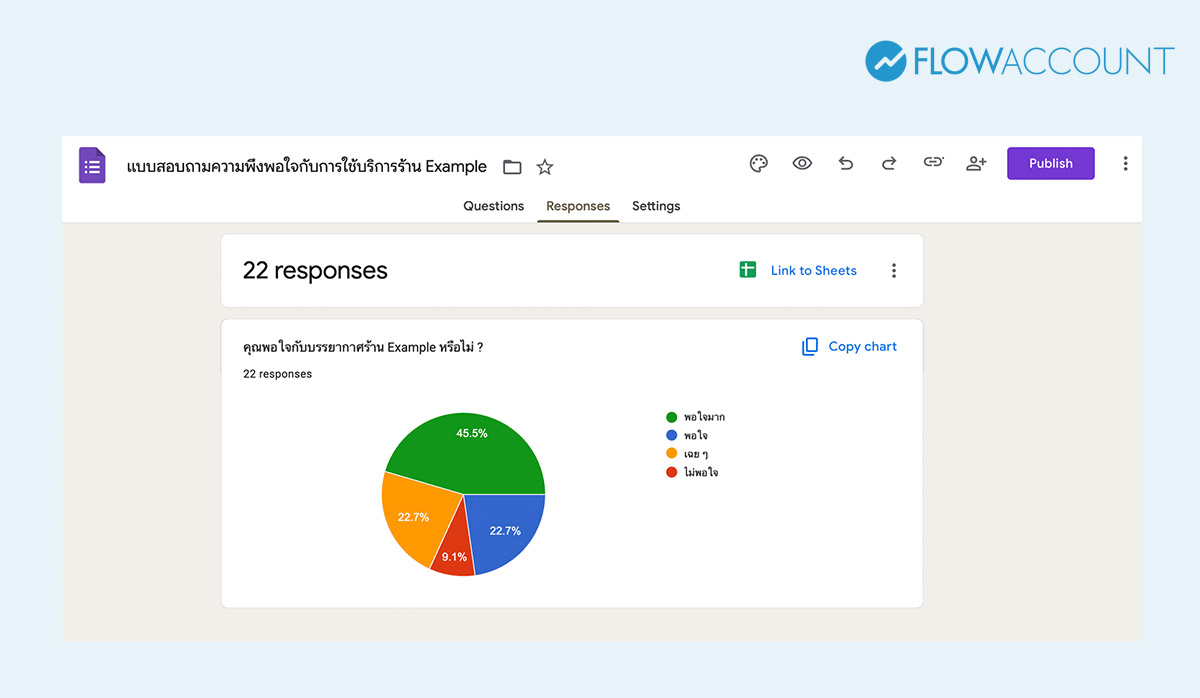Switch to the Questions tab
This screenshot has height=698, width=1200.
493,206
